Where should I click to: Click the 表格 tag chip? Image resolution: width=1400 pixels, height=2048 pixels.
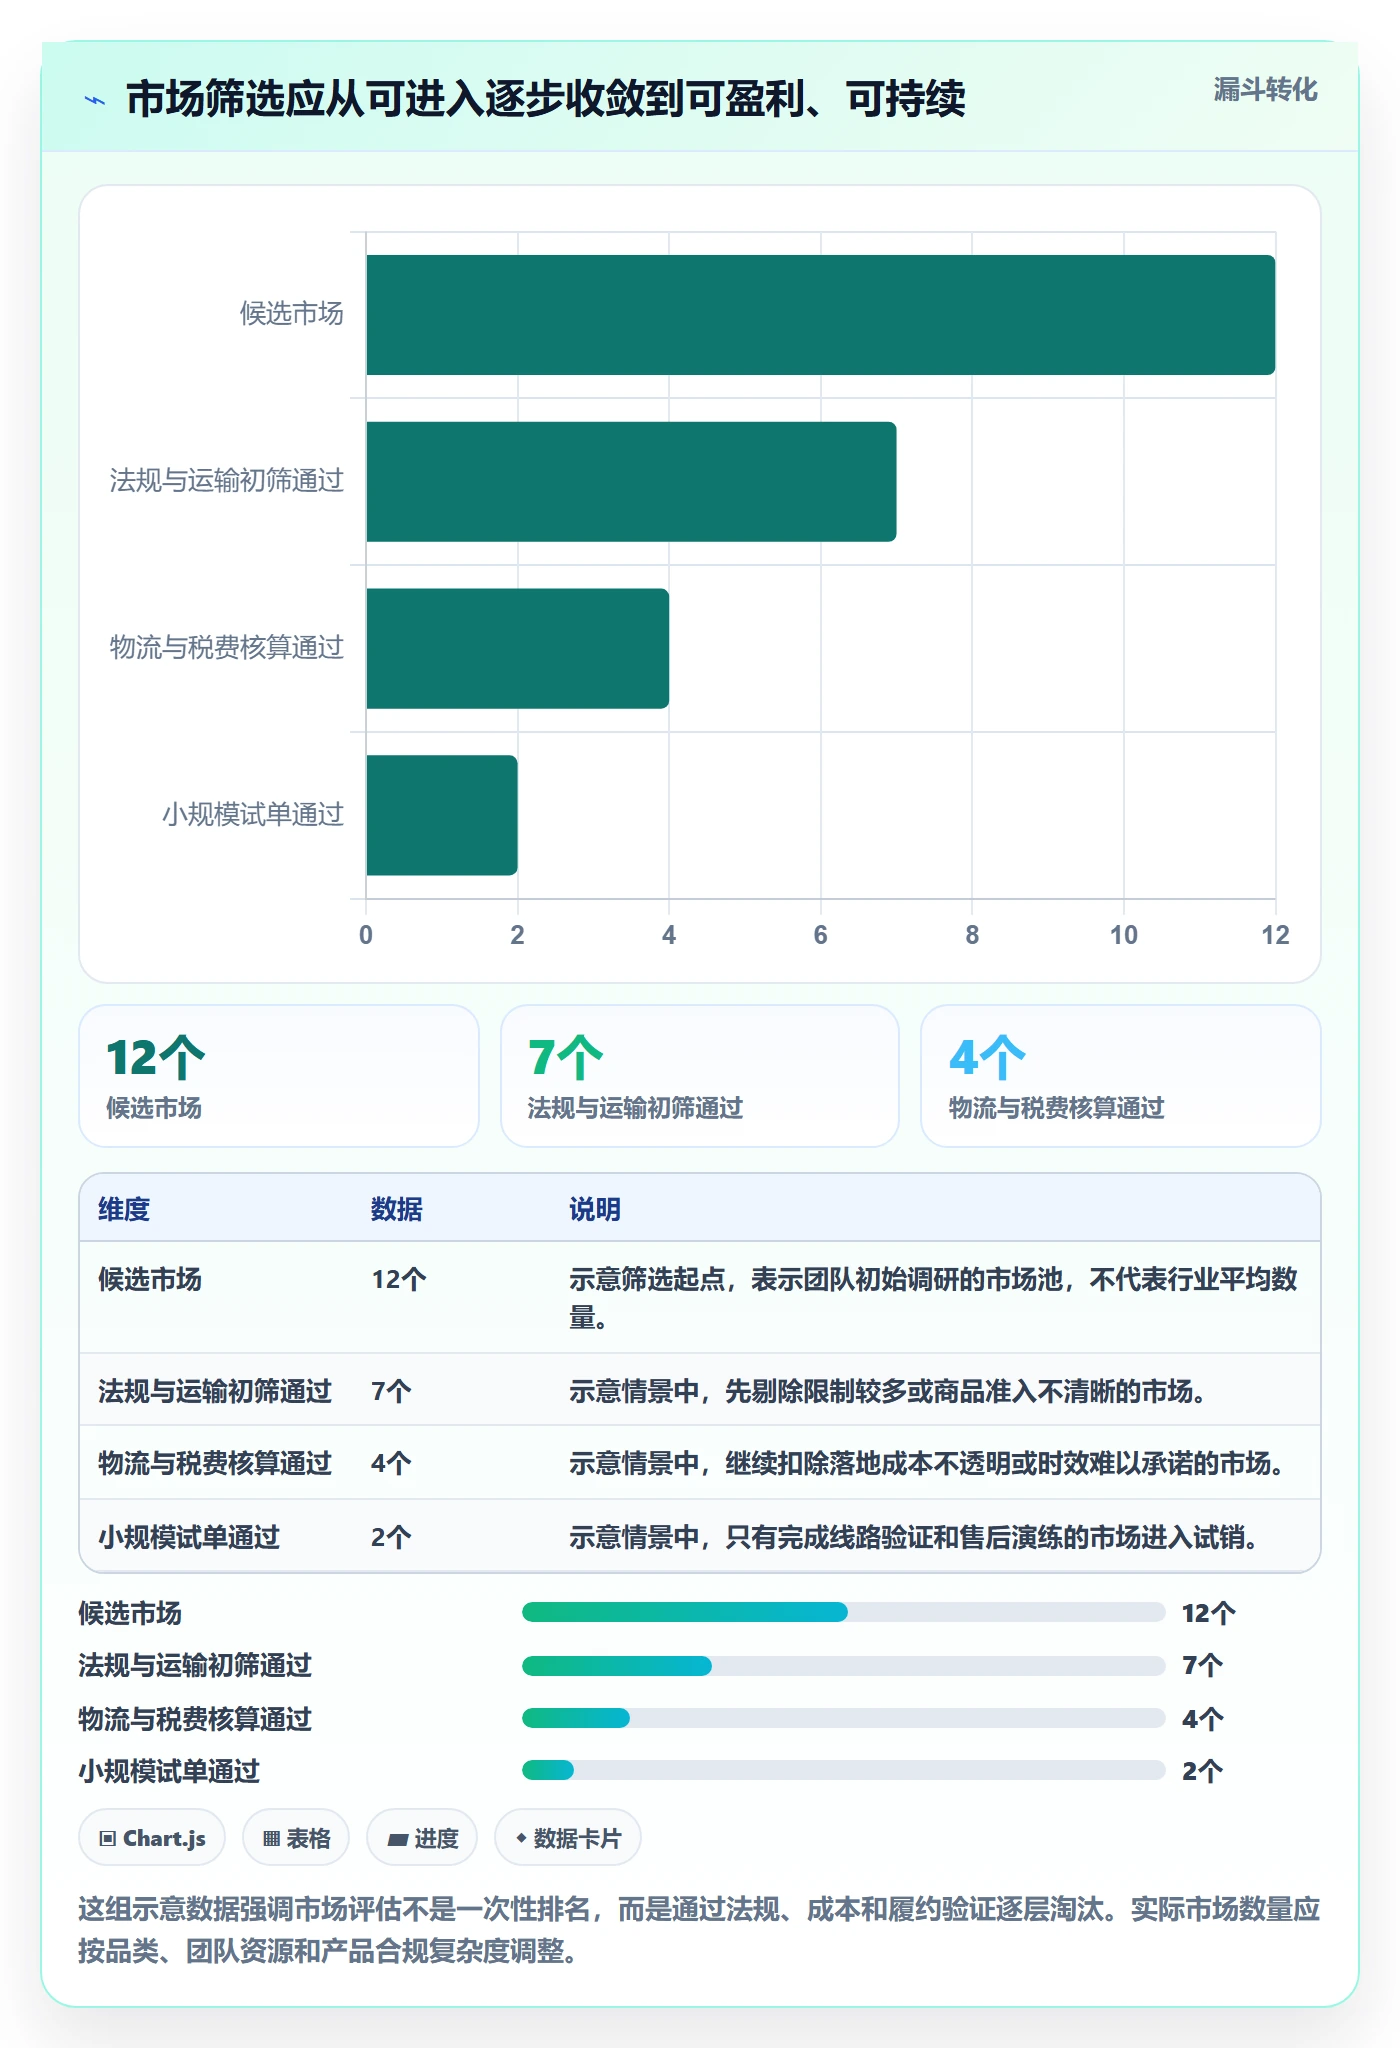pos(296,1837)
